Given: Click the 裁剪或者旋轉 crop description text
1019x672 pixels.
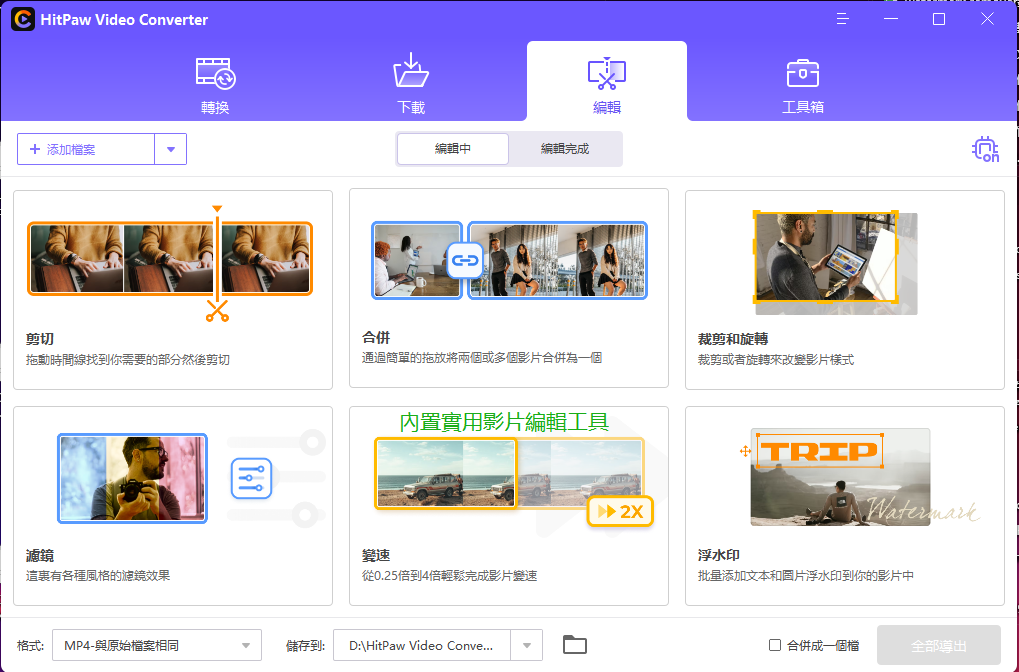Looking at the screenshot, I should coord(775,360).
